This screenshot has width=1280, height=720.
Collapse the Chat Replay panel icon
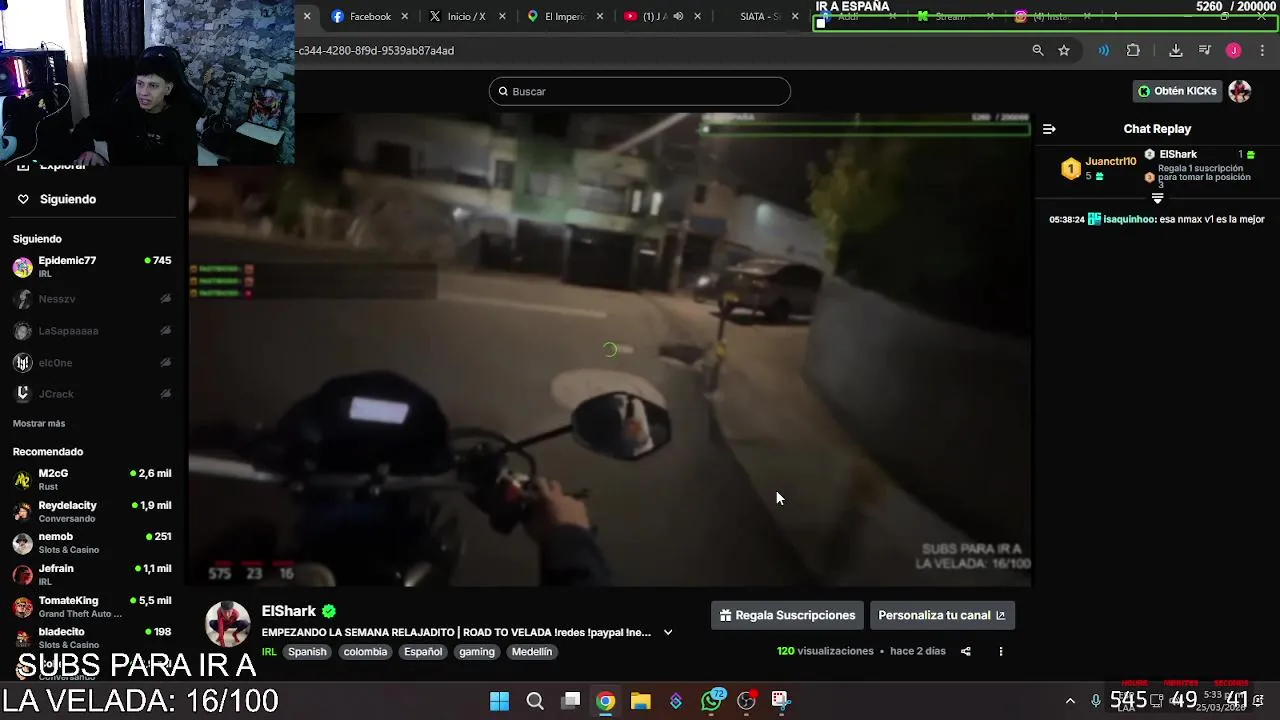point(1049,129)
